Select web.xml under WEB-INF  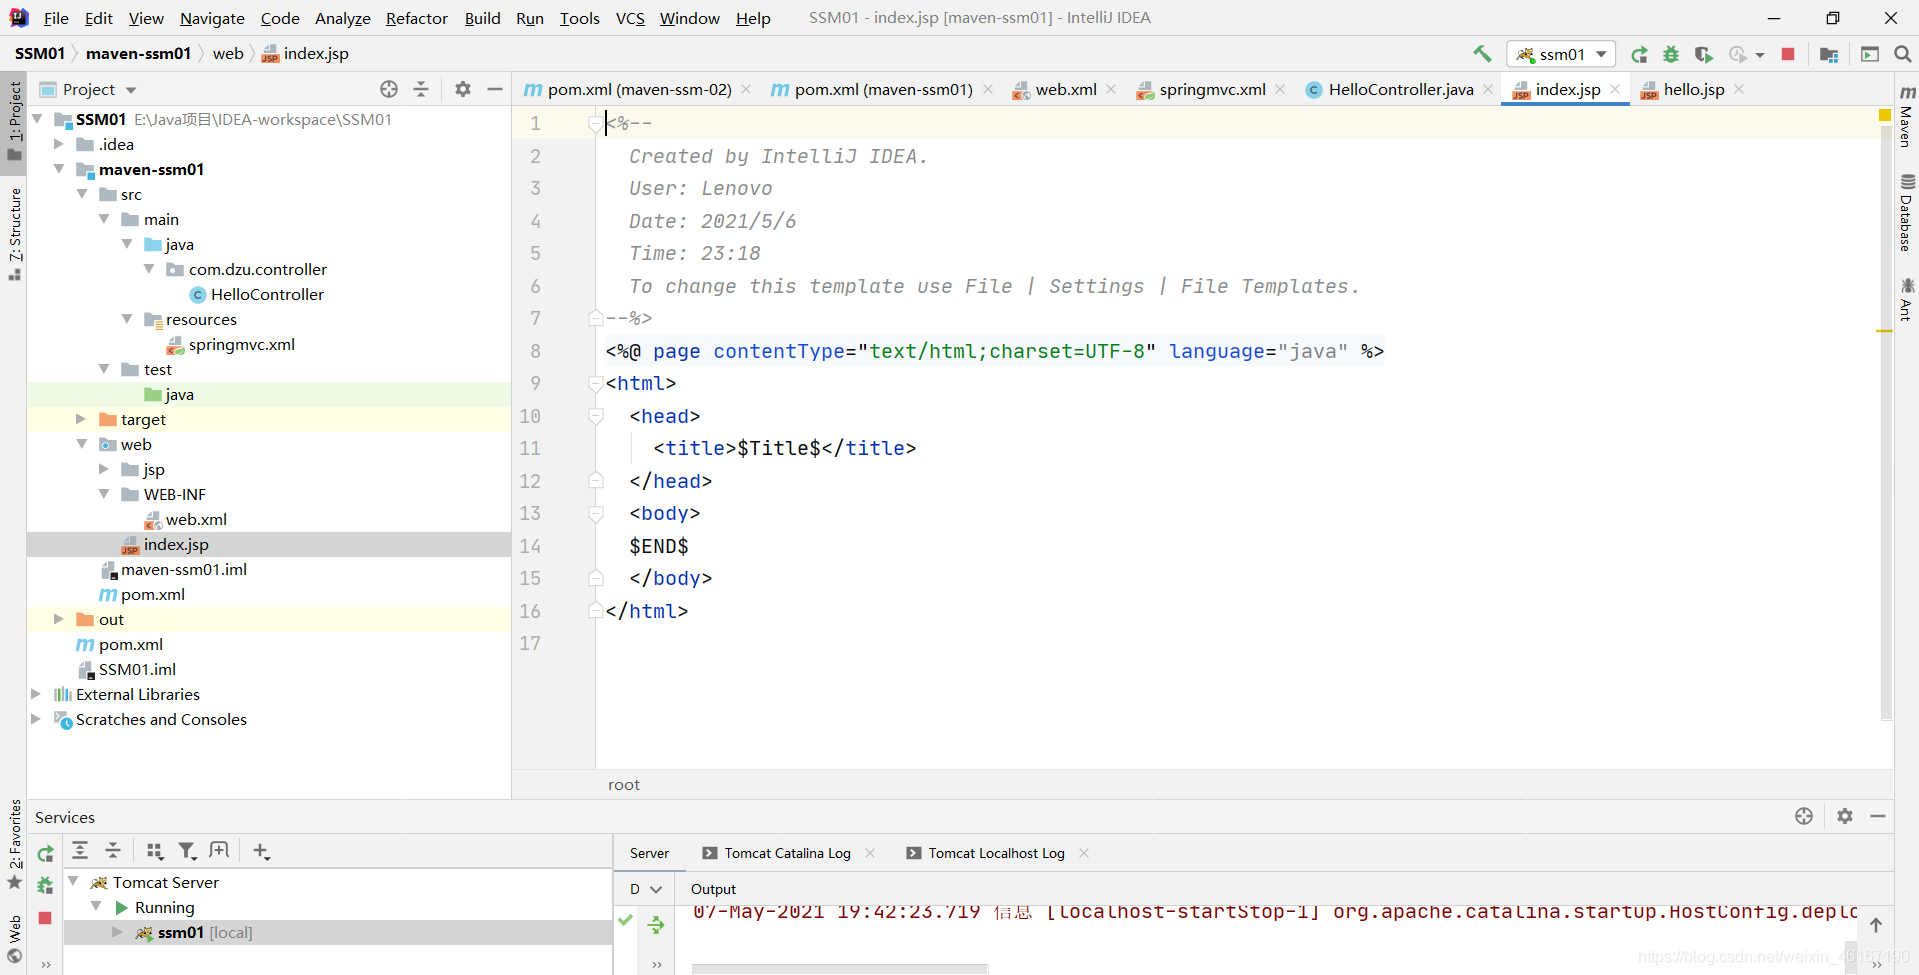point(196,519)
